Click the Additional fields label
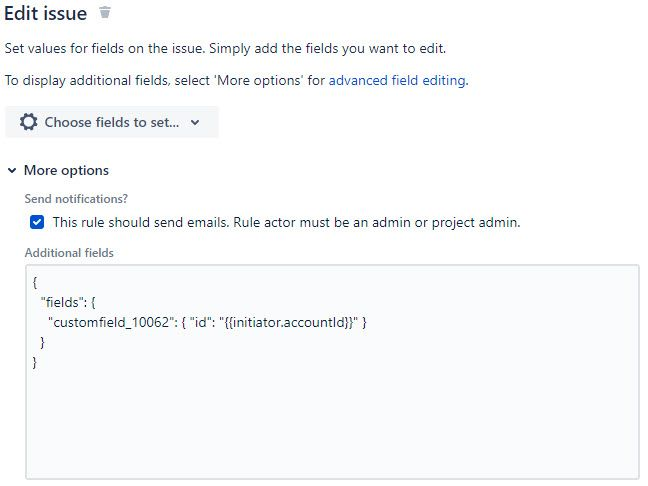The height and width of the screenshot is (486, 648). (69, 253)
